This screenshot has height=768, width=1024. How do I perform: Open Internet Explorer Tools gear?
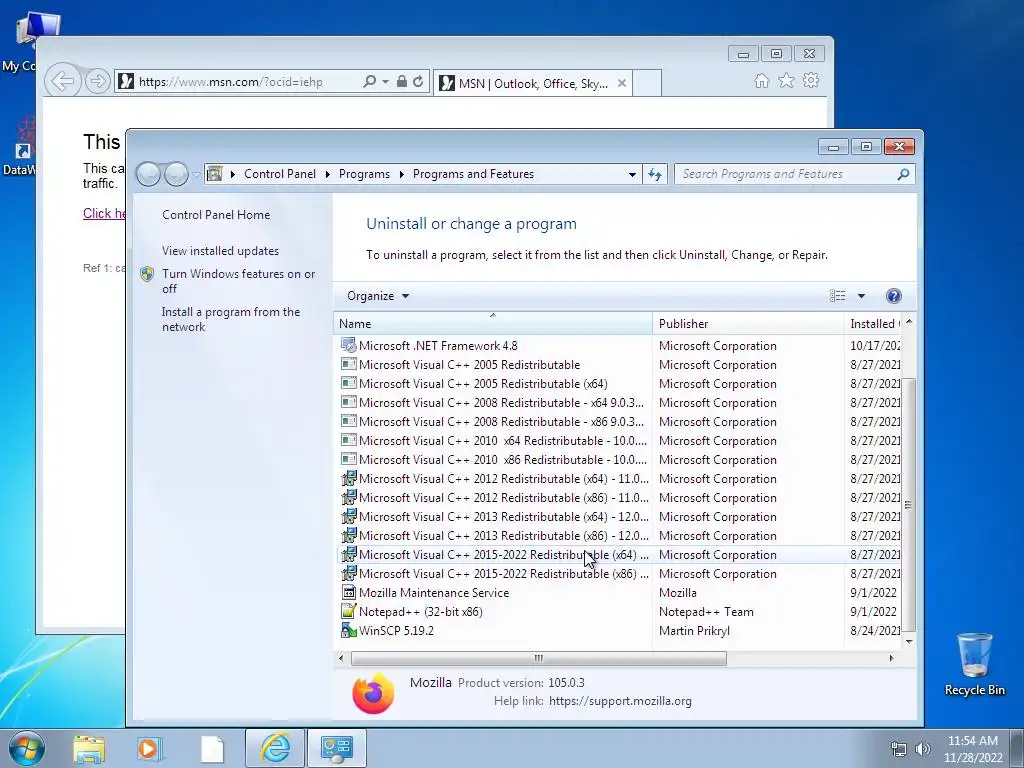click(x=811, y=80)
